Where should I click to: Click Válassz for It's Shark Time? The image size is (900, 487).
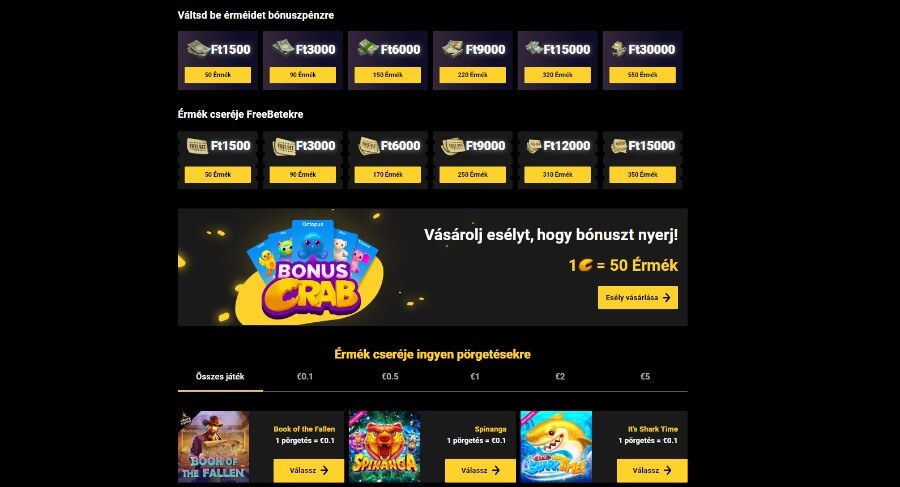pyautogui.click(x=652, y=470)
